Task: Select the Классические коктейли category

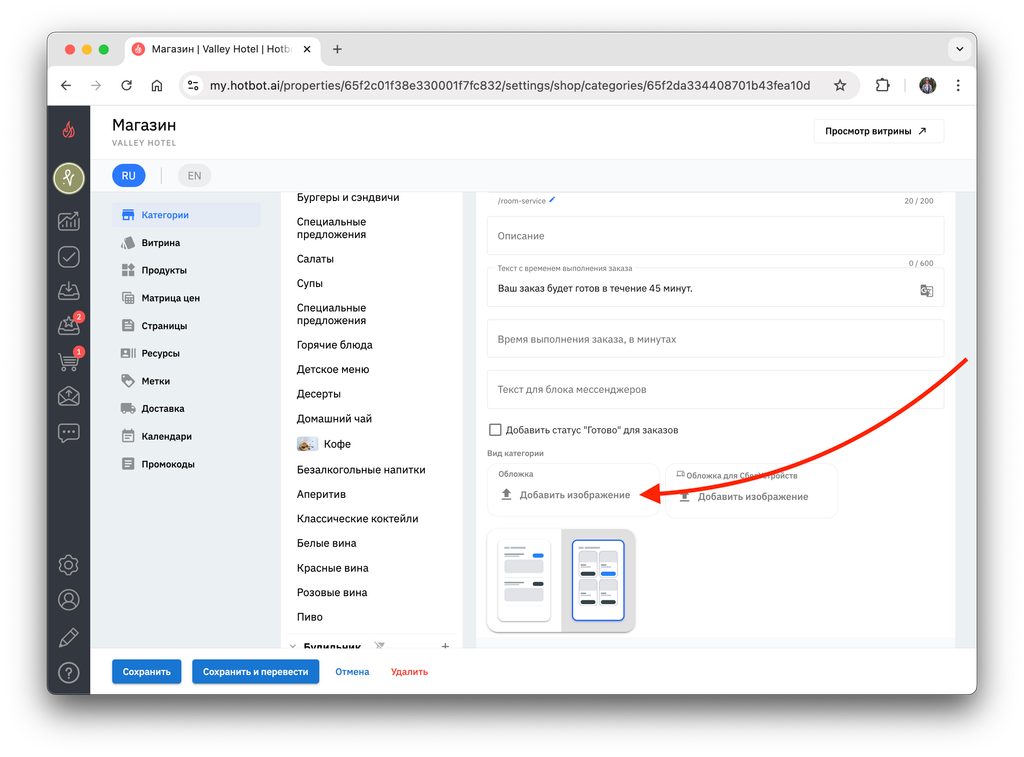Action: tap(358, 519)
